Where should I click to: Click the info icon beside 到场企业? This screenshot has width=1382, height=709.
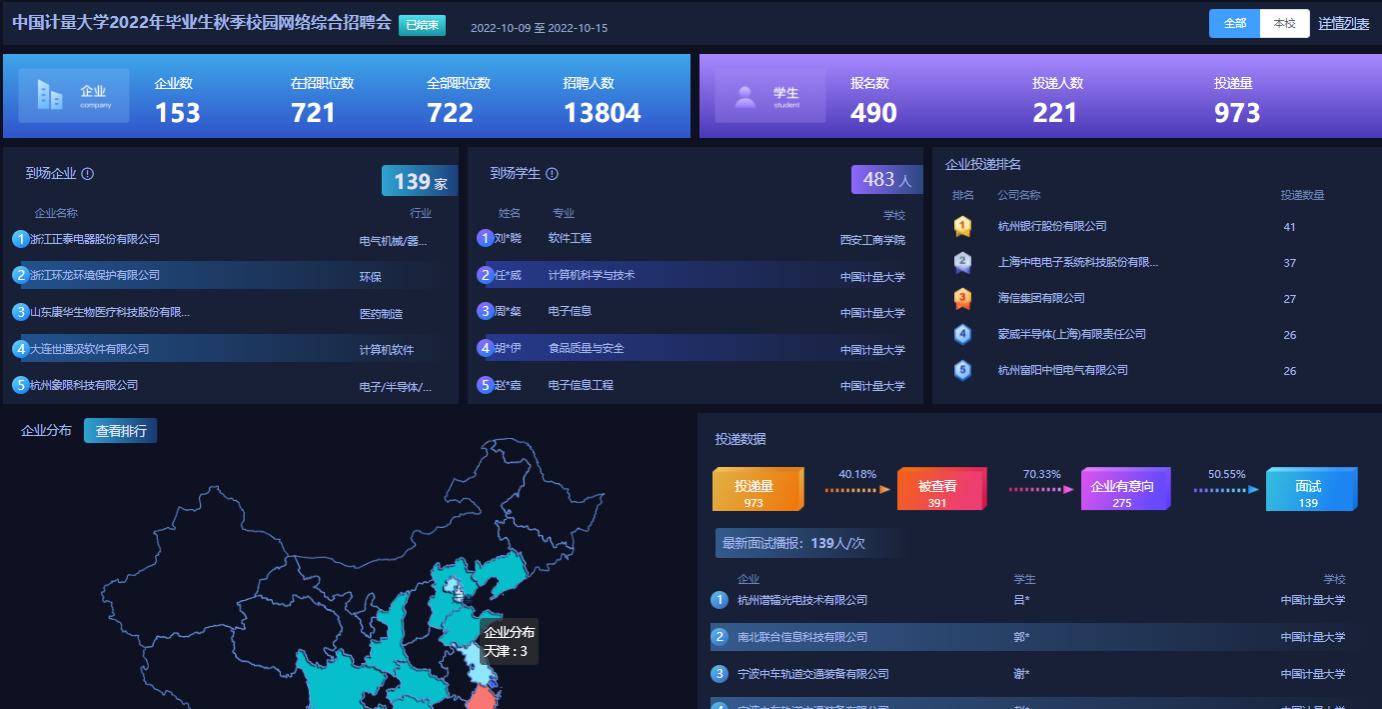[88, 174]
